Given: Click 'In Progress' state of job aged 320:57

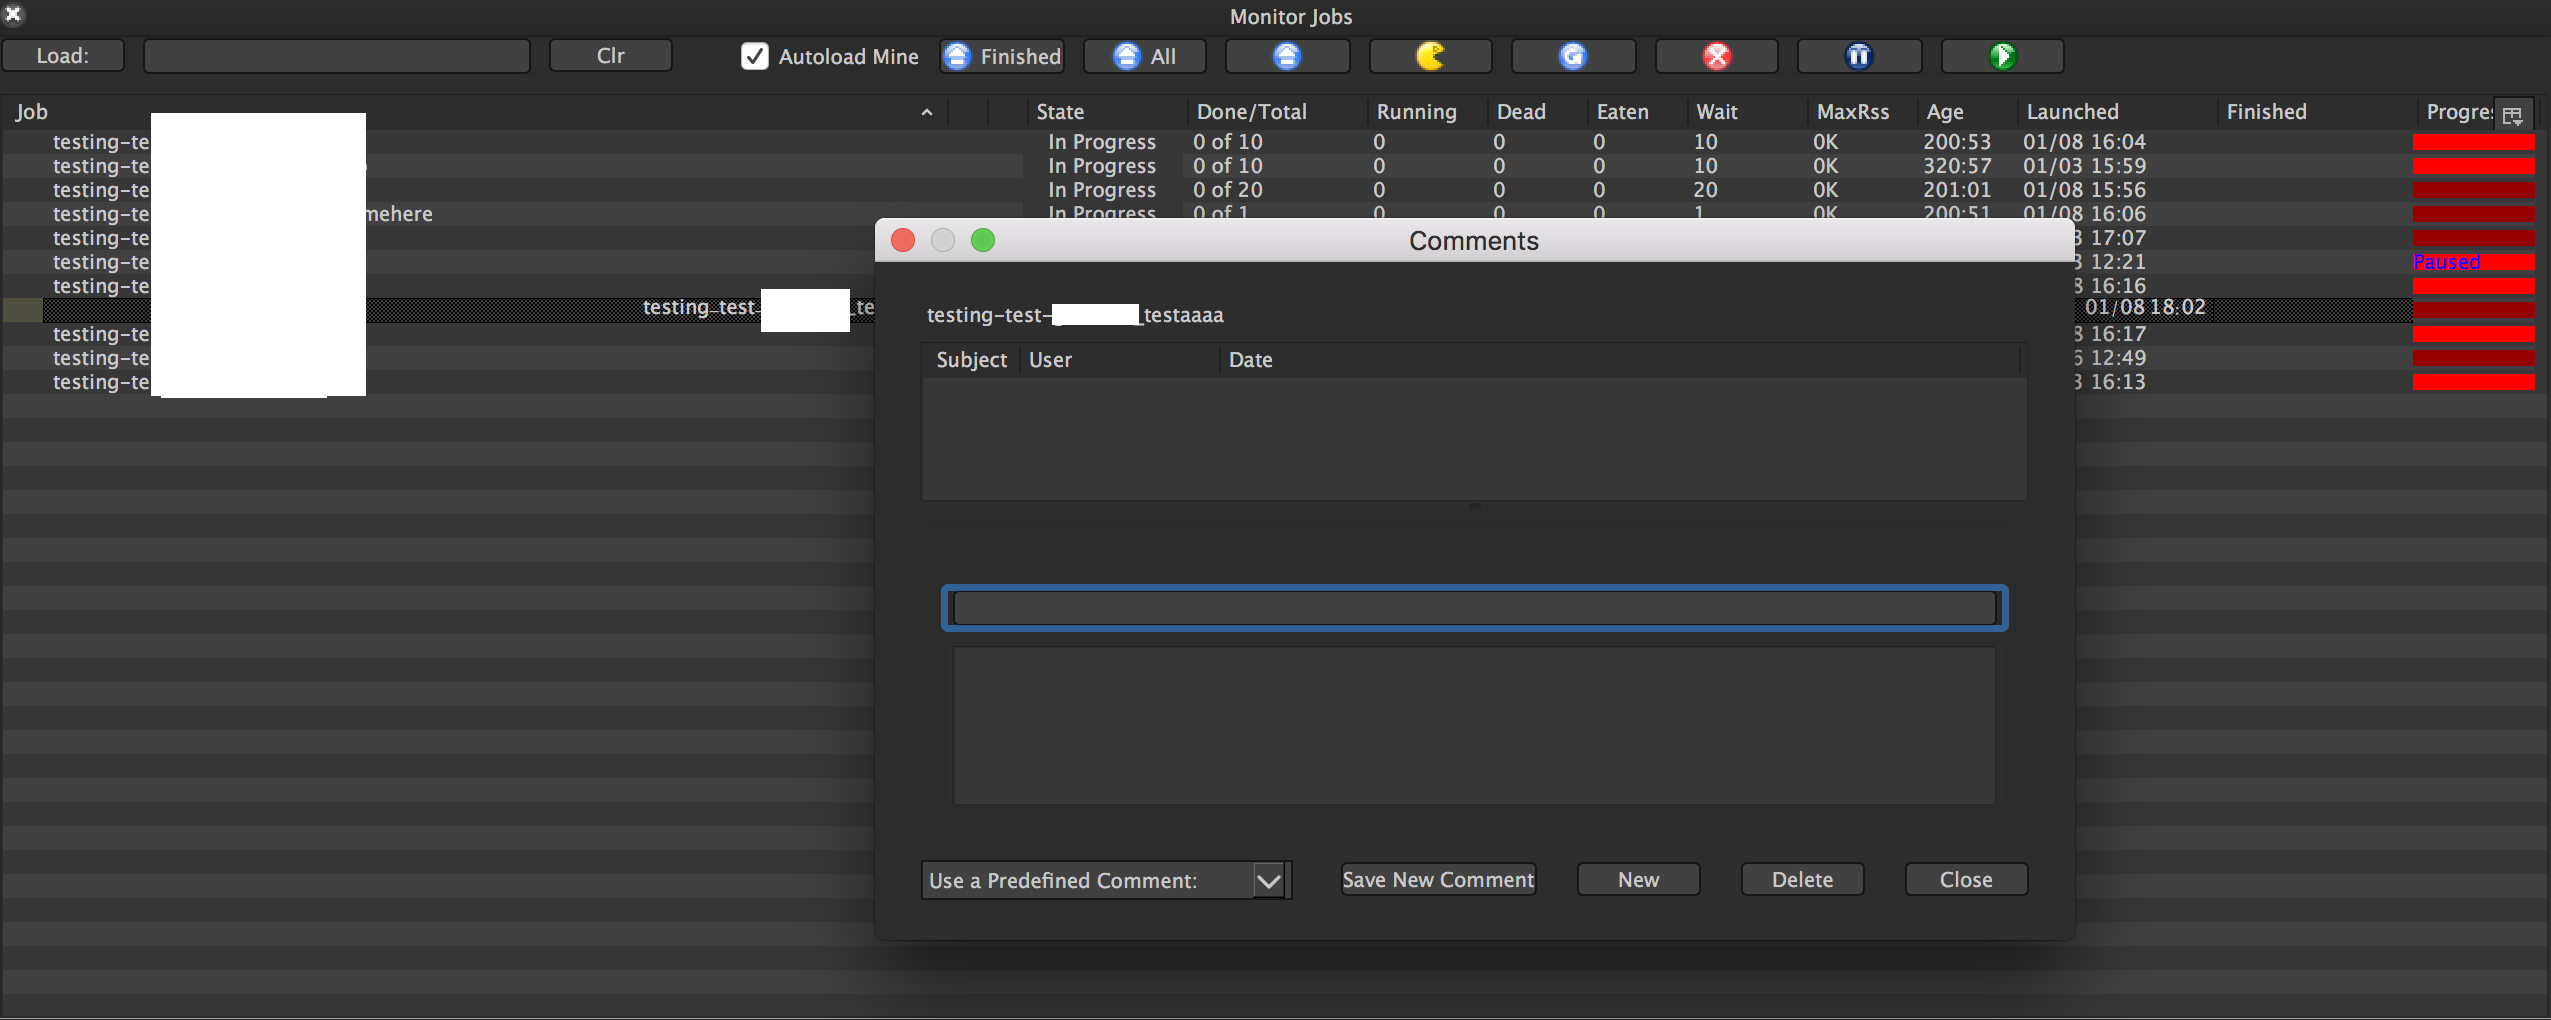Looking at the screenshot, I should [x=1101, y=166].
